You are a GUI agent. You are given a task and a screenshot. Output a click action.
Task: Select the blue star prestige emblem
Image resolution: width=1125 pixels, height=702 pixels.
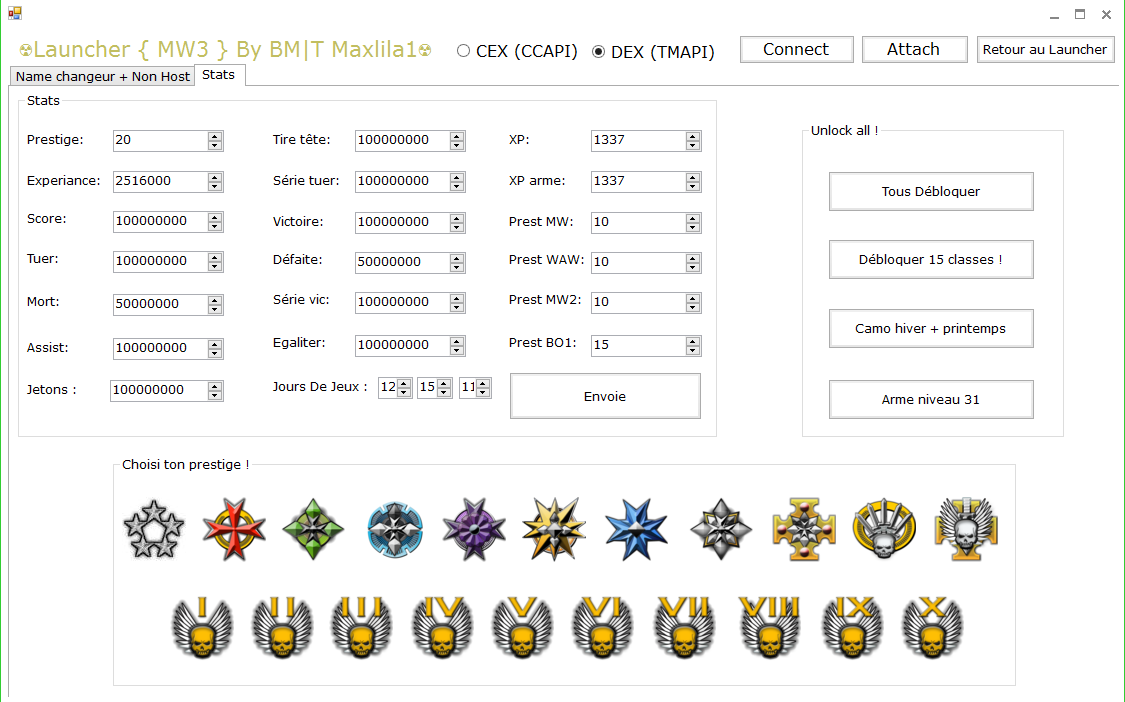pyautogui.click(x=636, y=529)
